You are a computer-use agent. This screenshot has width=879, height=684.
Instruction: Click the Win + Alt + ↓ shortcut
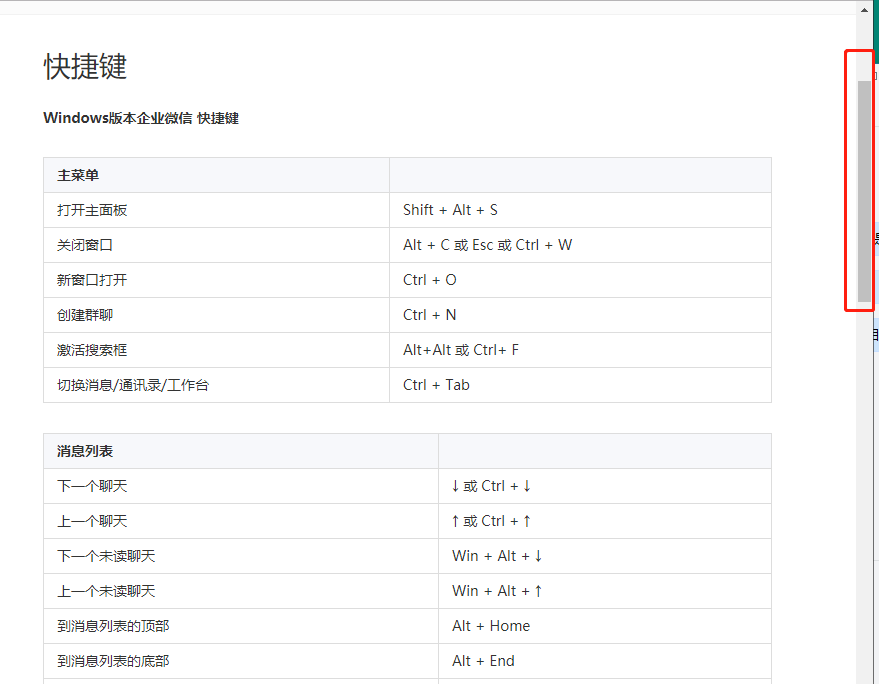pyautogui.click(x=497, y=556)
